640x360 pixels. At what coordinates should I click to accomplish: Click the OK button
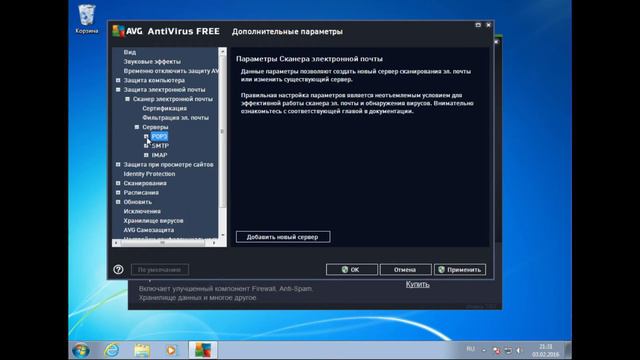click(352, 270)
